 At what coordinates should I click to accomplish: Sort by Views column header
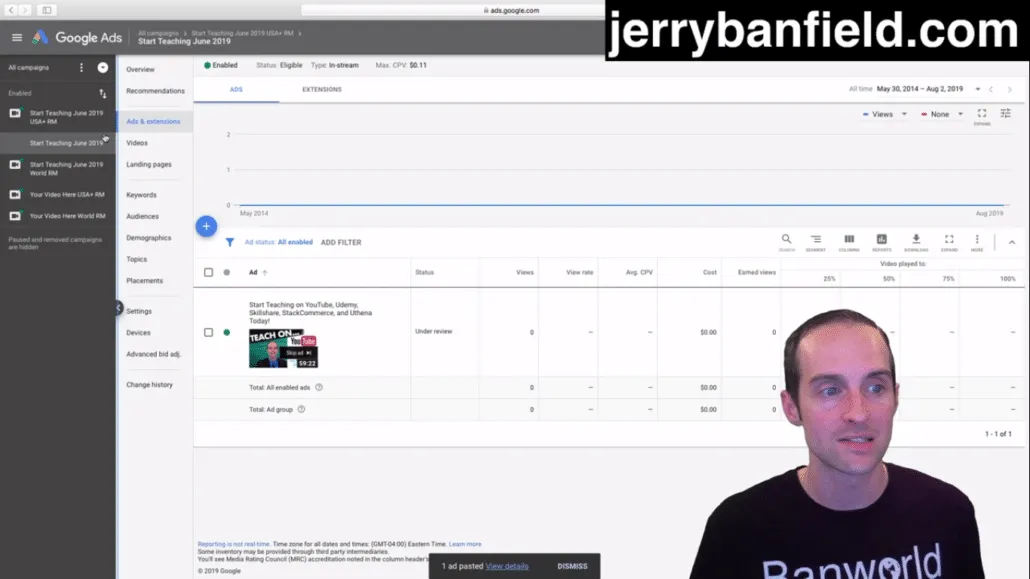click(x=525, y=272)
